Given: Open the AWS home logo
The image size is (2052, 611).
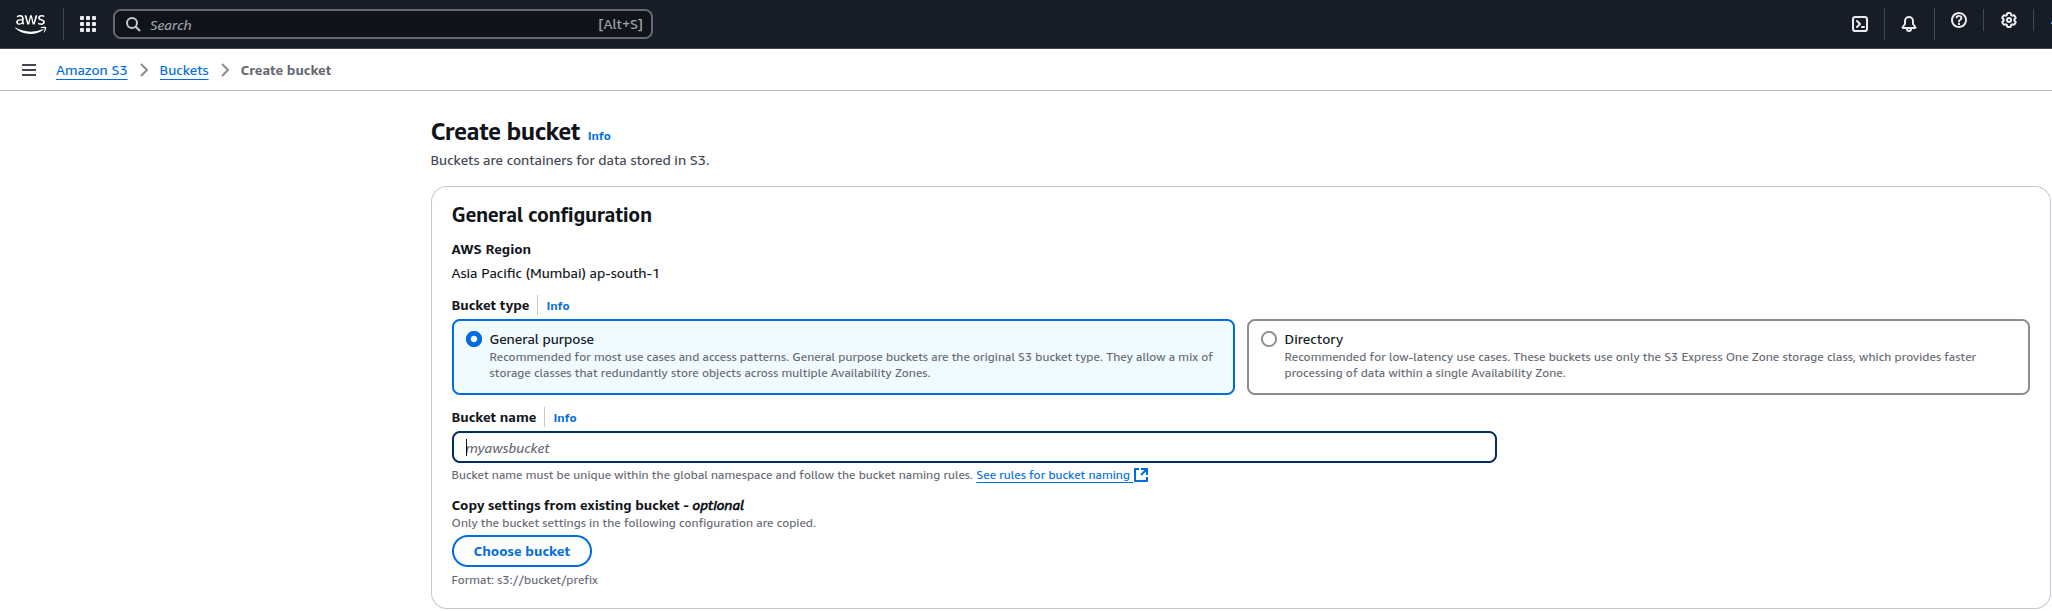Looking at the screenshot, I should point(30,24).
